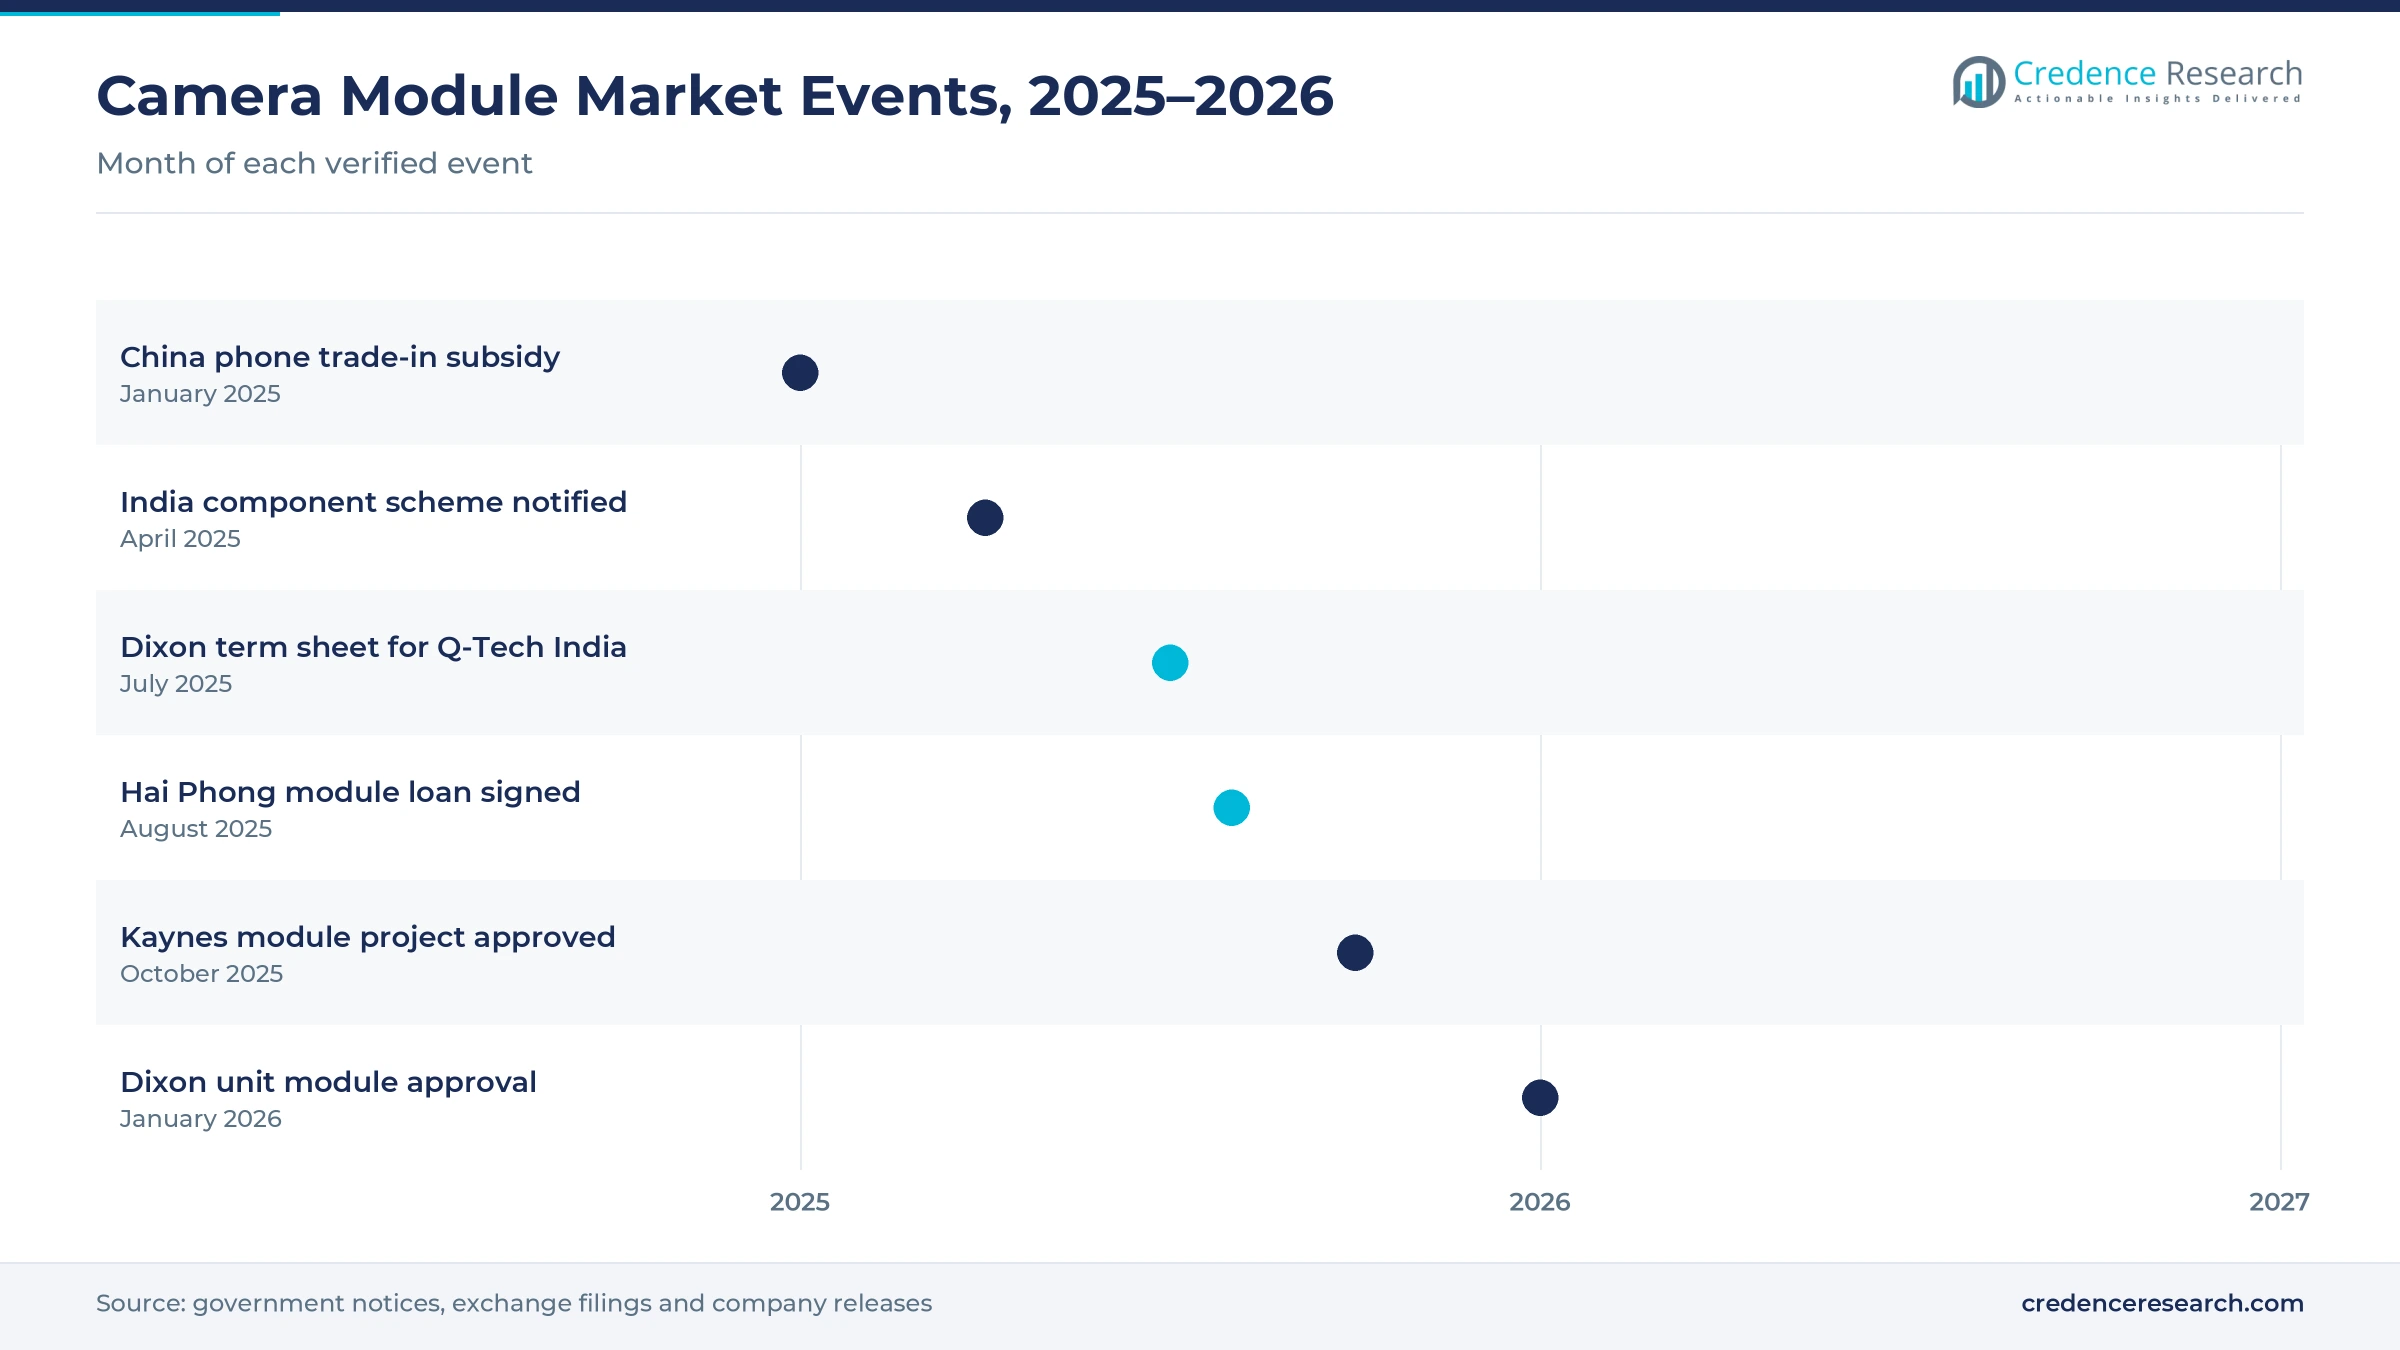Click the chart title Camera Module Market Events

[715, 96]
